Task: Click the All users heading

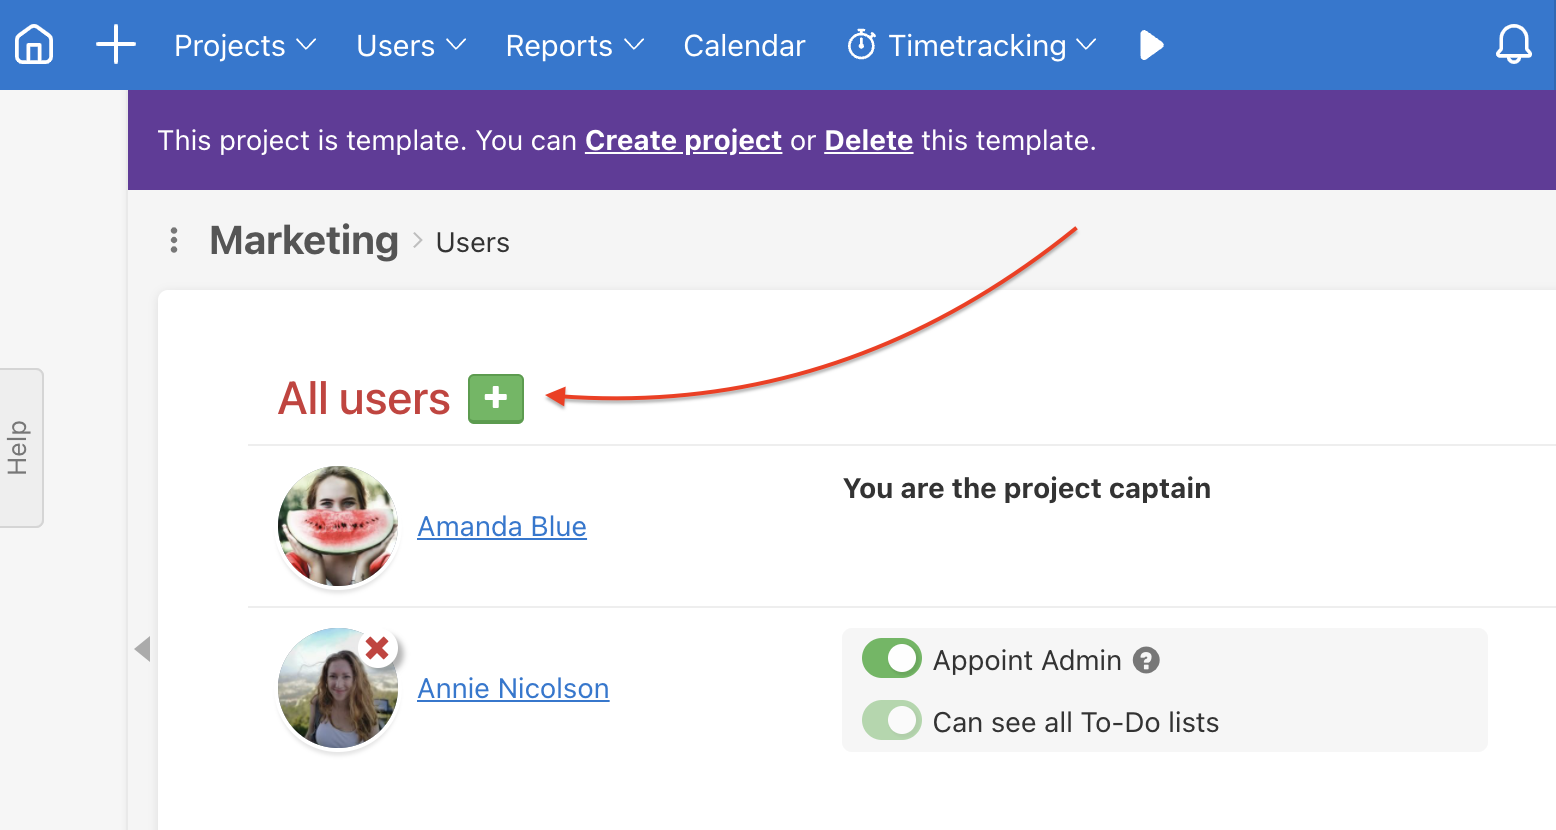Action: 364,399
